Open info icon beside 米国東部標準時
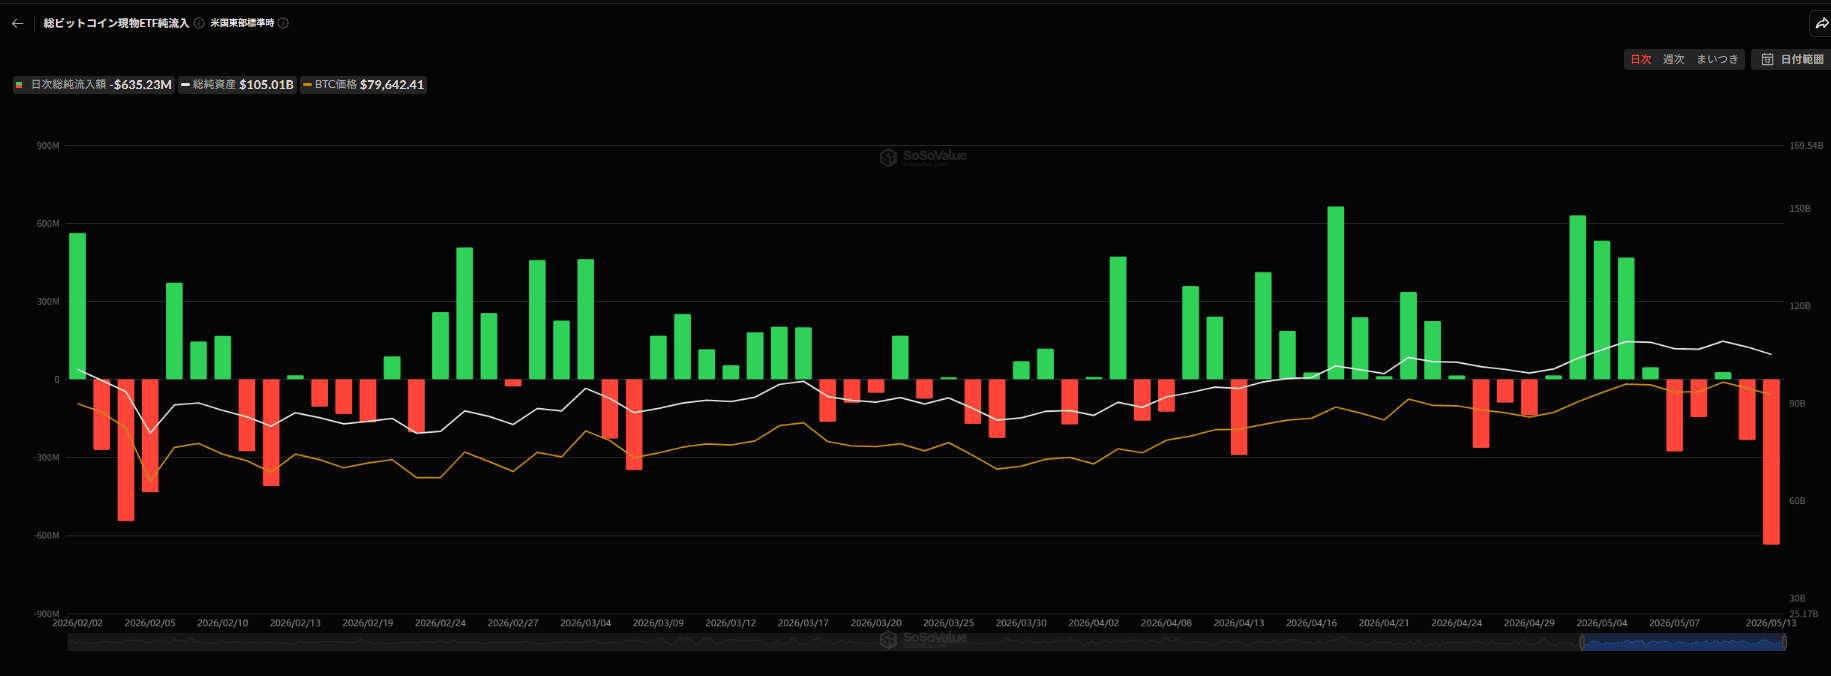1831x676 pixels. tap(283, 23)
